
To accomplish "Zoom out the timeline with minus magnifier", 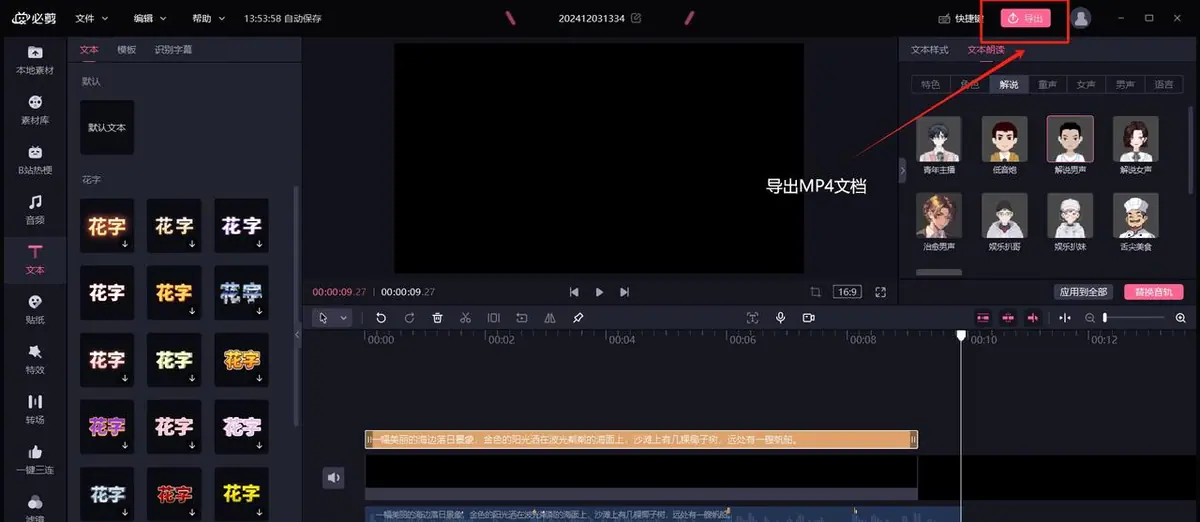I will [x=1090, y=318].
